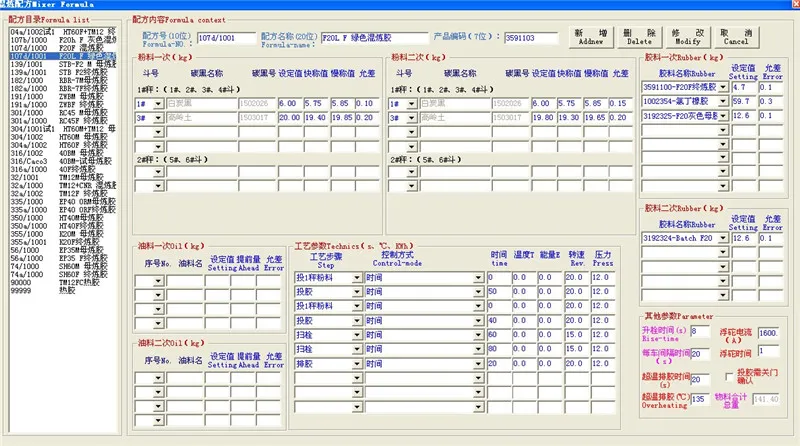Screen dimensions: 800x446
Task: Click the time value 50 in 工艺参数
Action: [x=498, y=292]
